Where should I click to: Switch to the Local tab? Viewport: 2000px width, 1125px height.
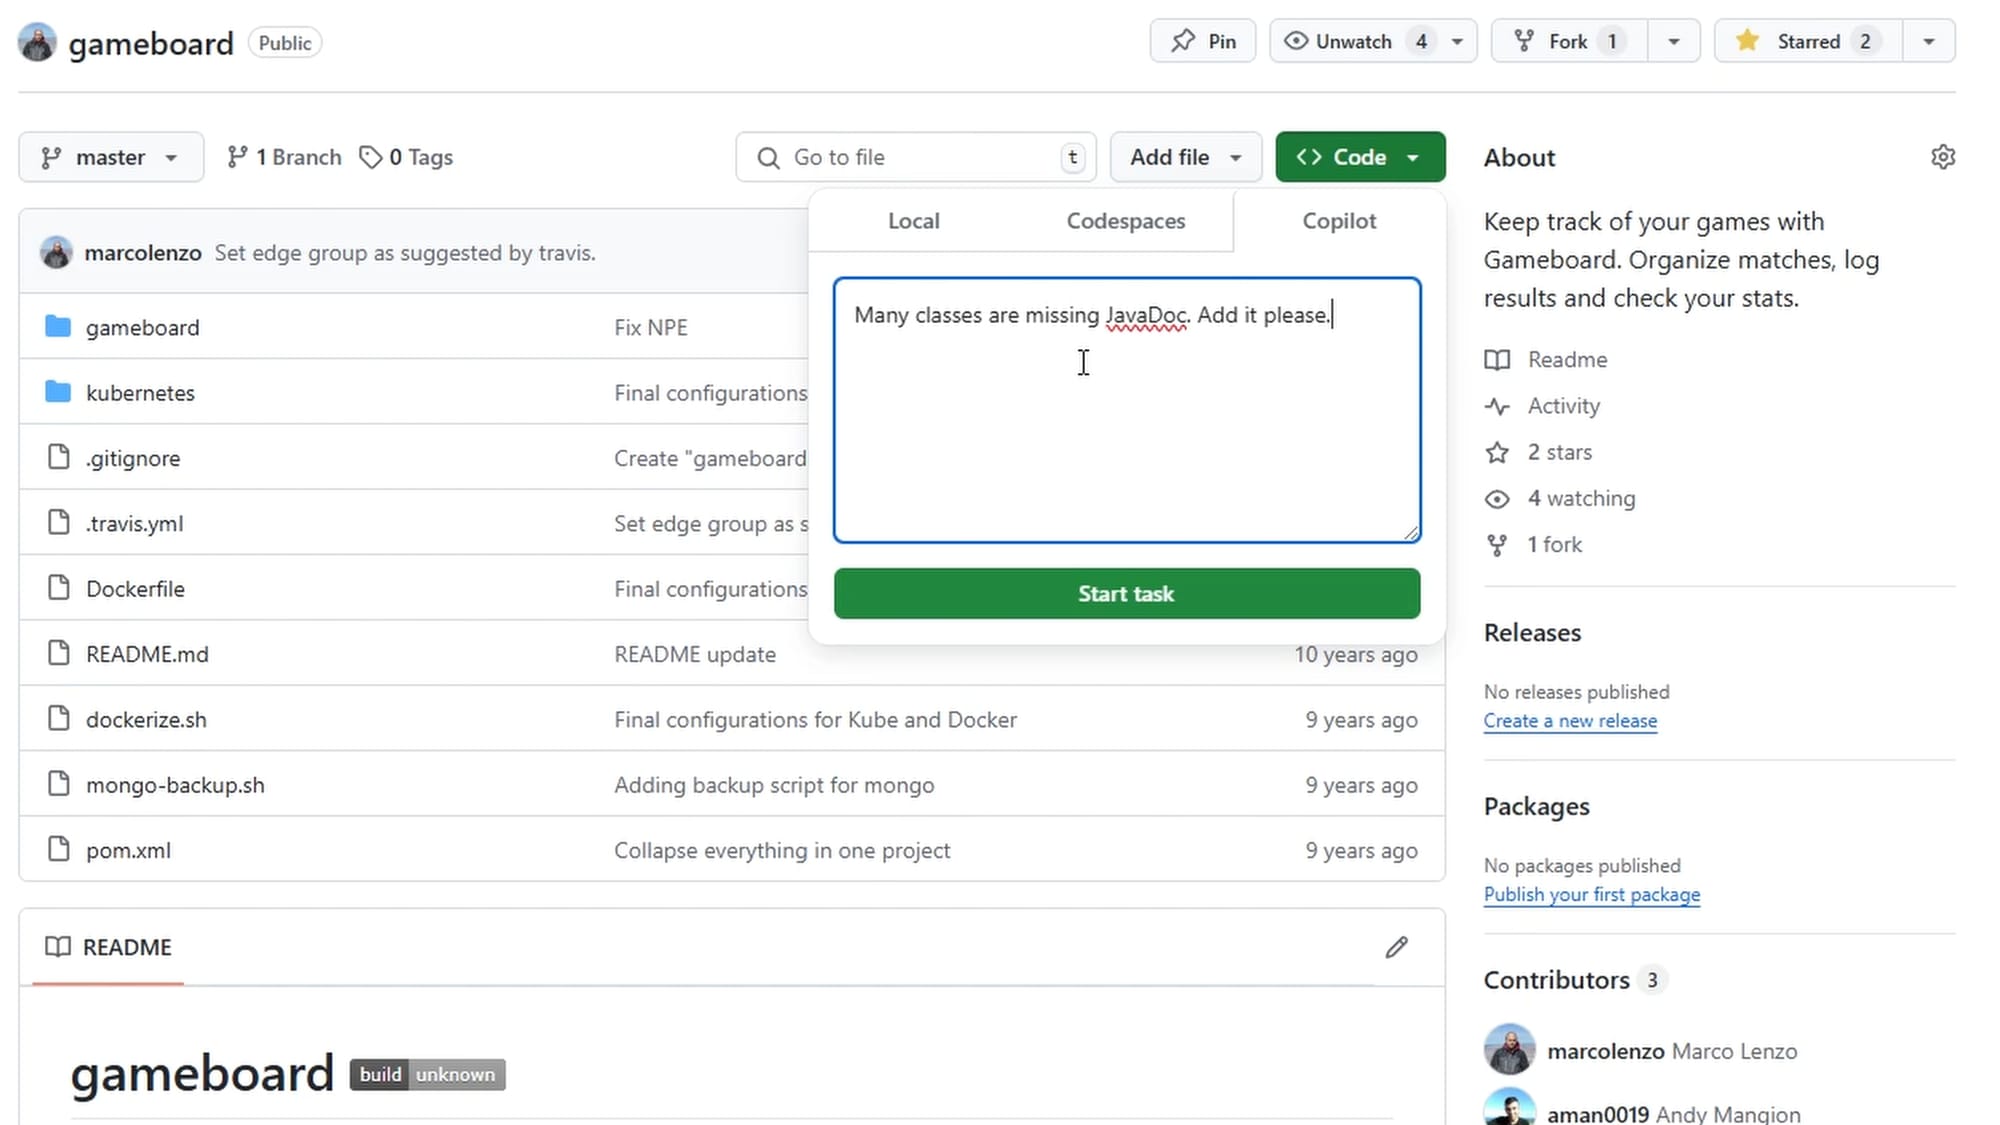pos(913,221)
